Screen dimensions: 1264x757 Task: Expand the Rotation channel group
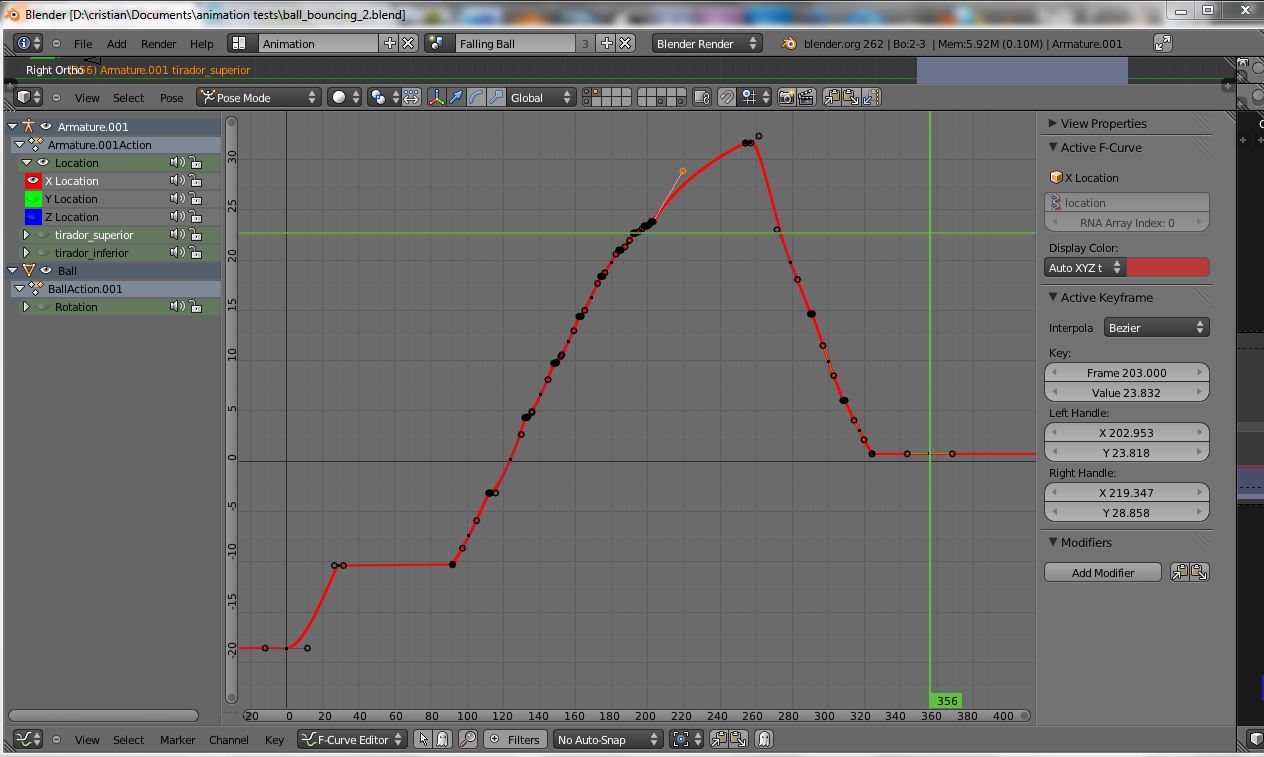coord(27,306)
